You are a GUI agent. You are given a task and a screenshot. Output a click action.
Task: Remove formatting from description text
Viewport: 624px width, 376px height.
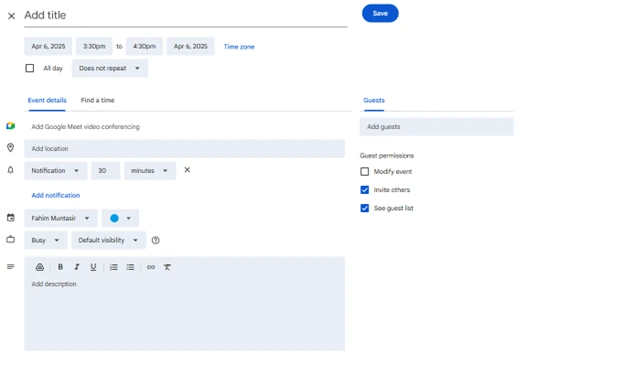pos(167,267)
